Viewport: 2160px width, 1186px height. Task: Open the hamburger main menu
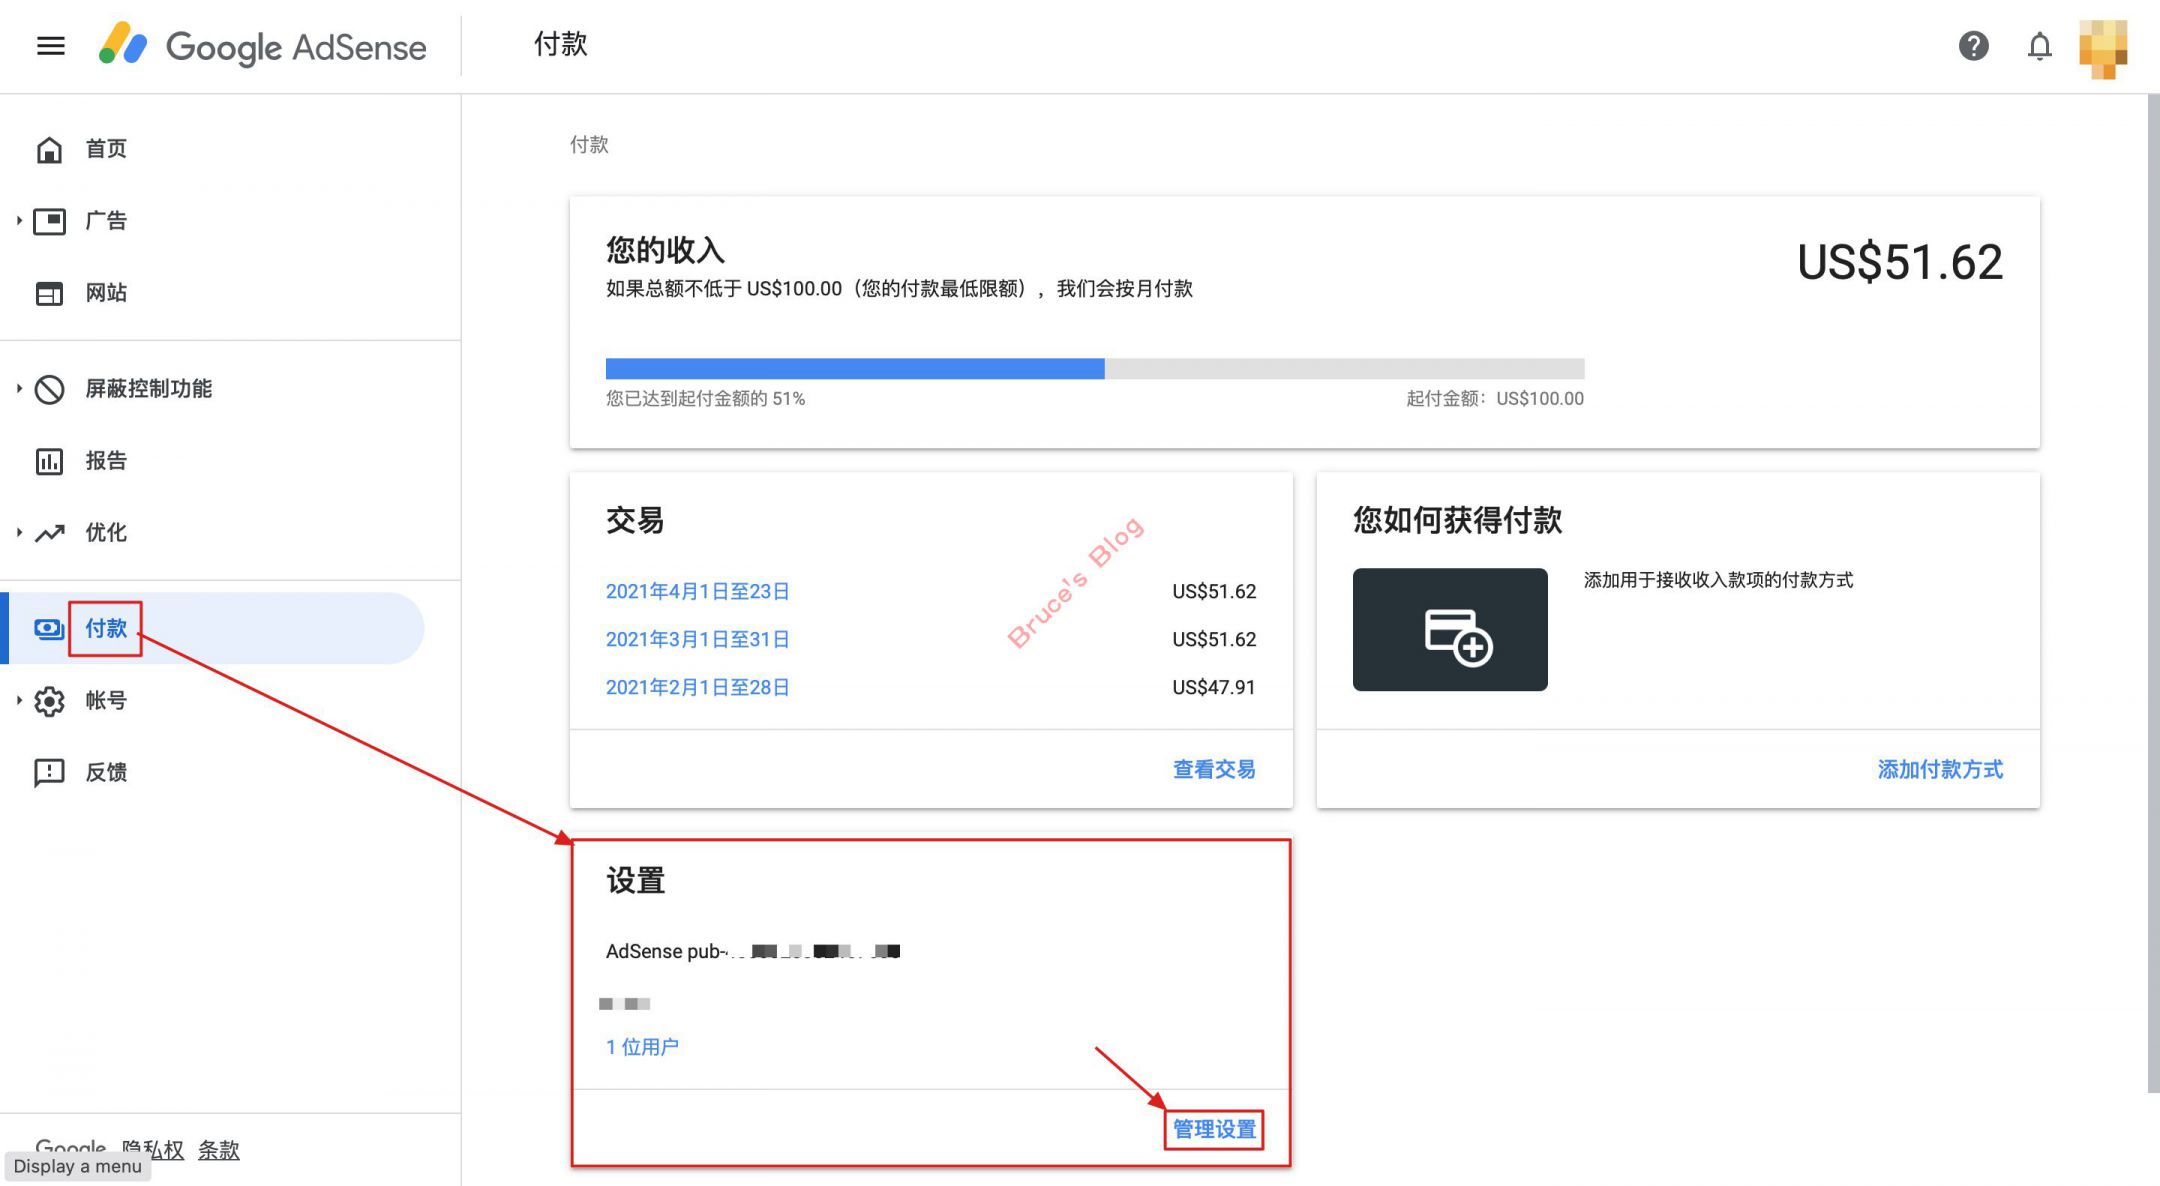coord(51,46)
